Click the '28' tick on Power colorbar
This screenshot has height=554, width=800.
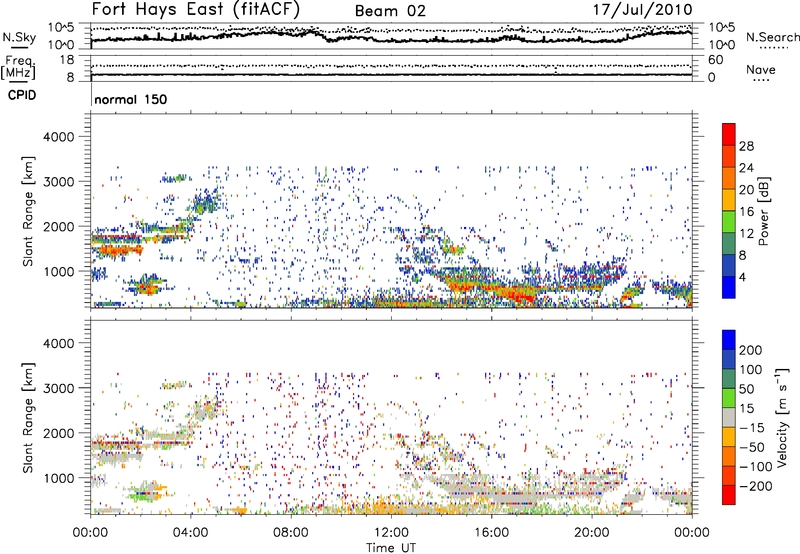(x=746, y=146)
